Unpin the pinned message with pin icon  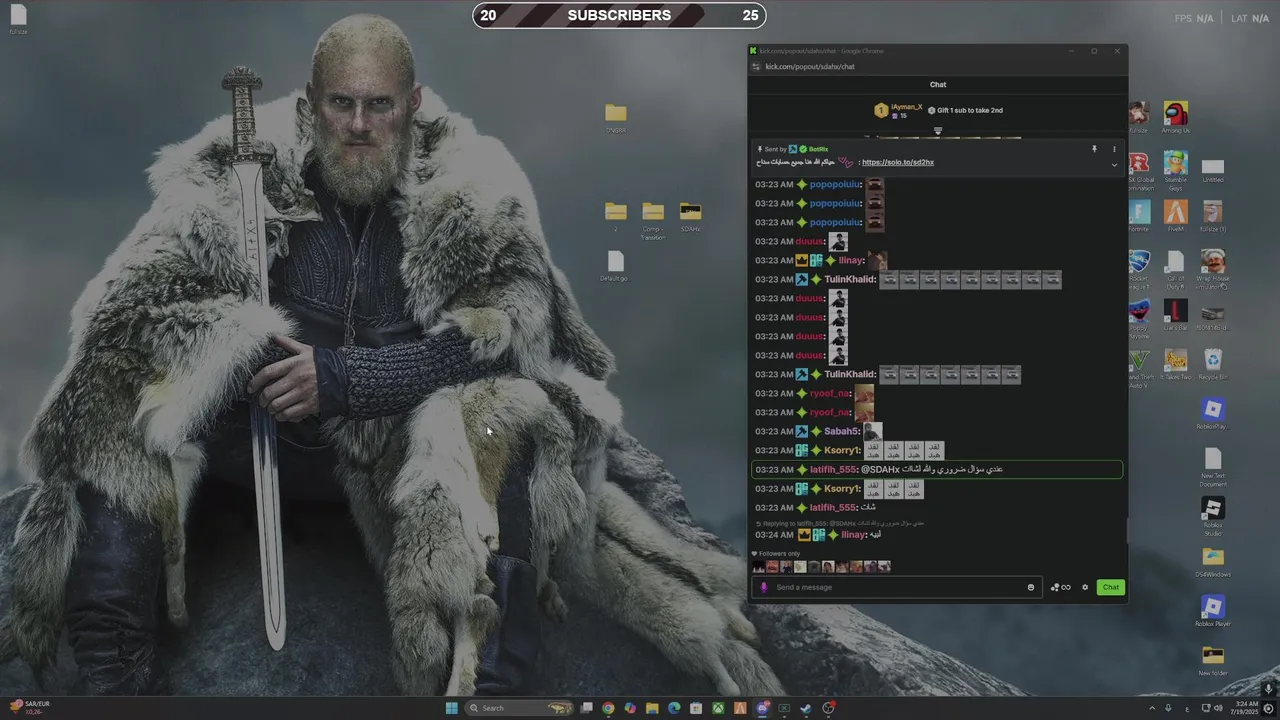pyautogui.click(x=1094, y=149)
